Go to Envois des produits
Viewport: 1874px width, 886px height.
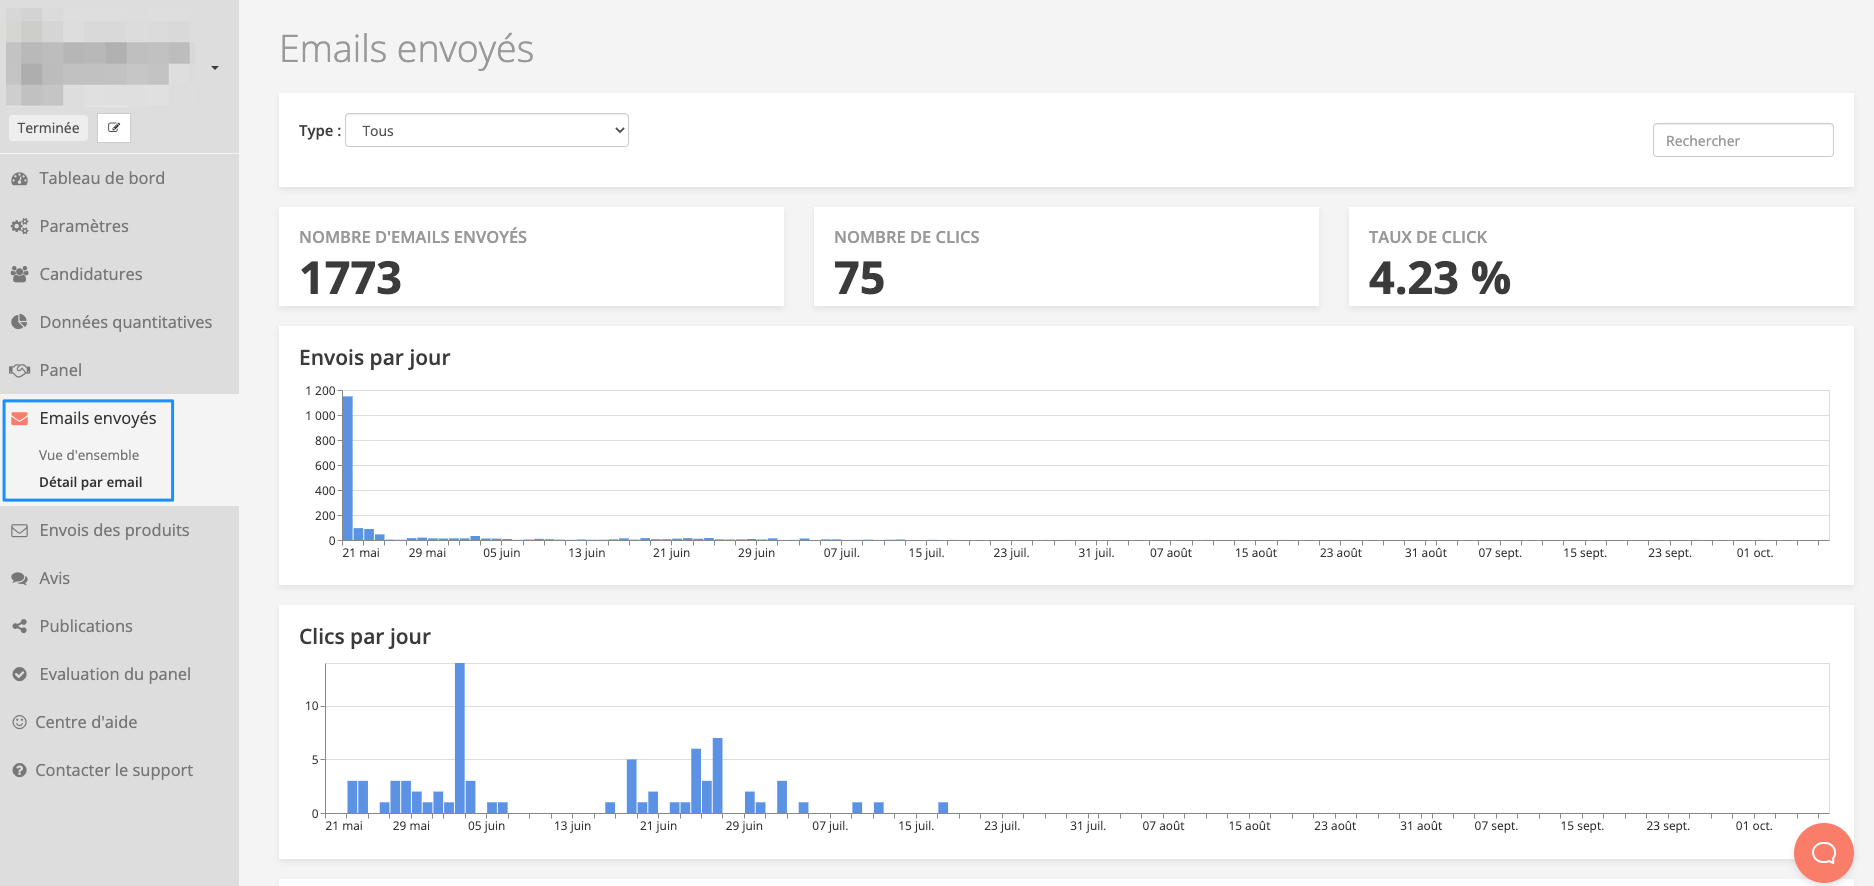click(114, 530)
